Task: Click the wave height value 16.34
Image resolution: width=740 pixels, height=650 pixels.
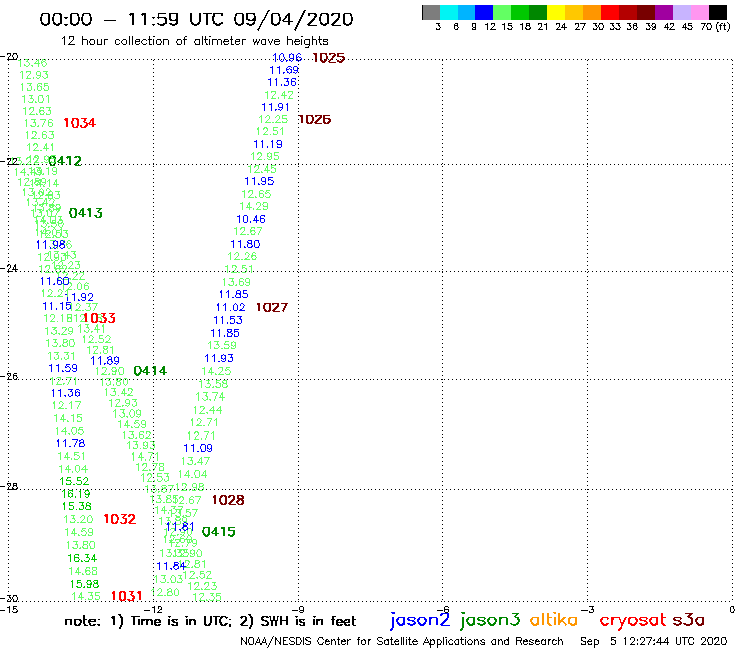Action: click(82, 558)
